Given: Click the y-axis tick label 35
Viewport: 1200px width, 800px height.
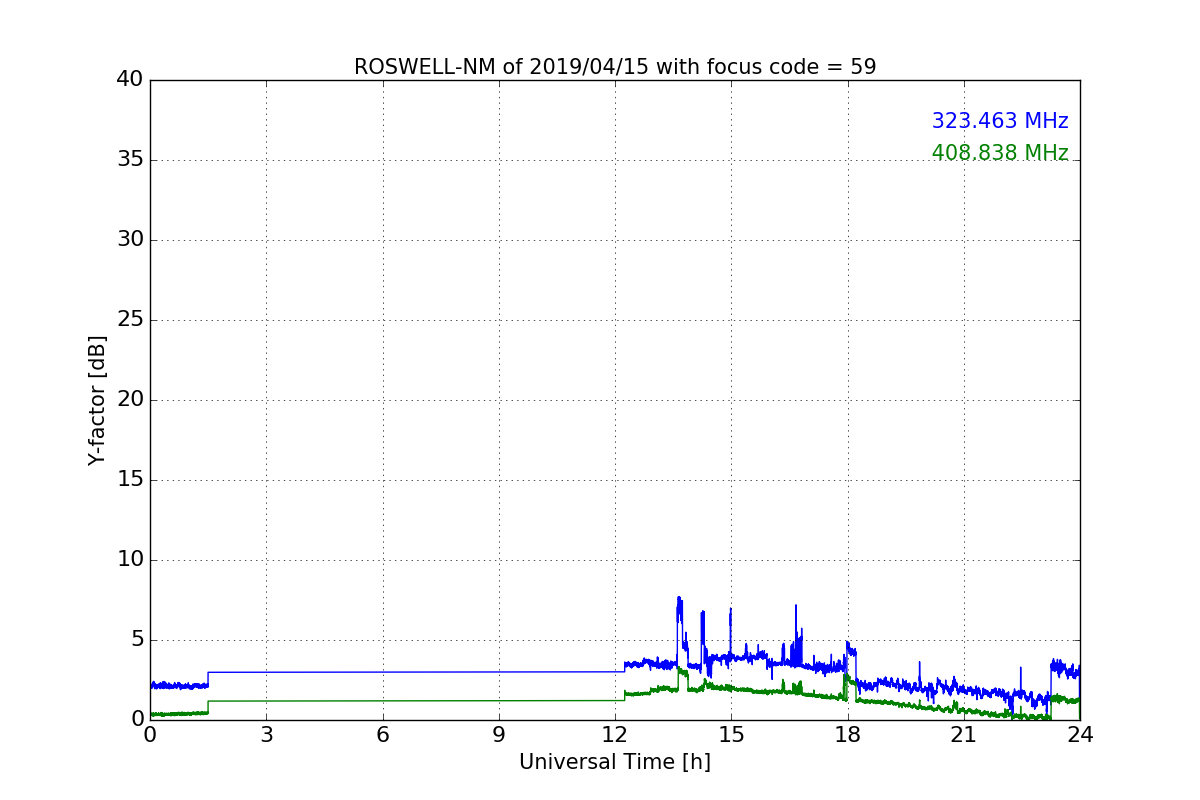Looking at the screenshot, I should 130,160.
